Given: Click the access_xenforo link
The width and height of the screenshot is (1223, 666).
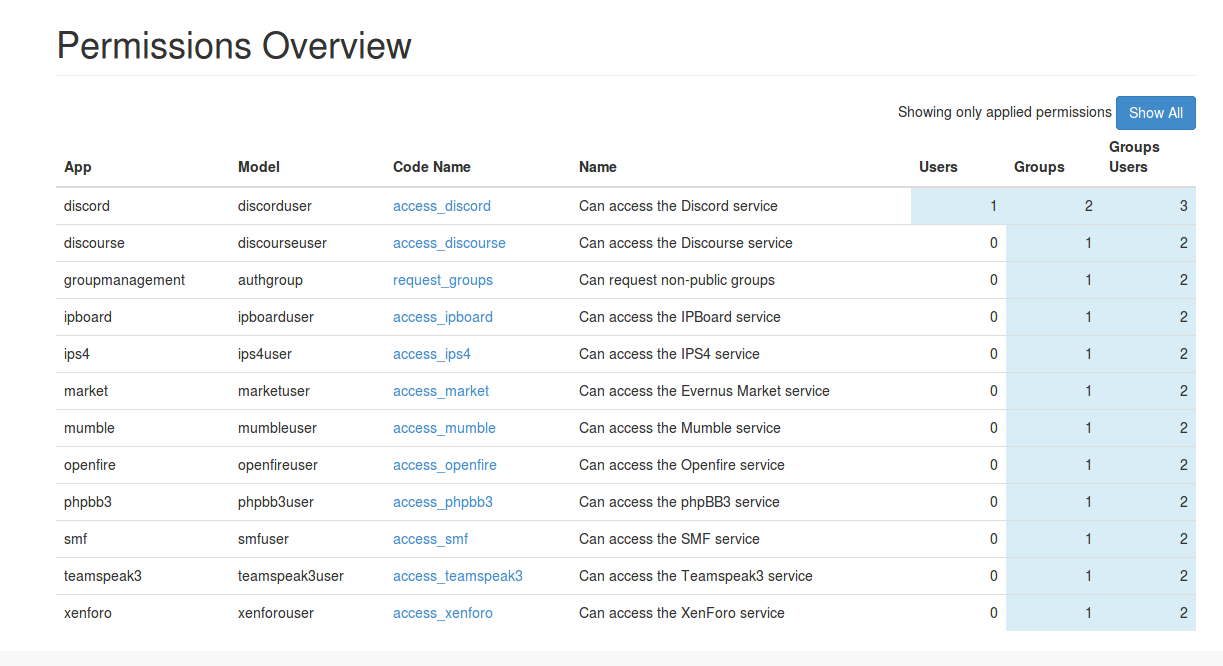Looking at the screenshot, I should click(x=443, y=613).
